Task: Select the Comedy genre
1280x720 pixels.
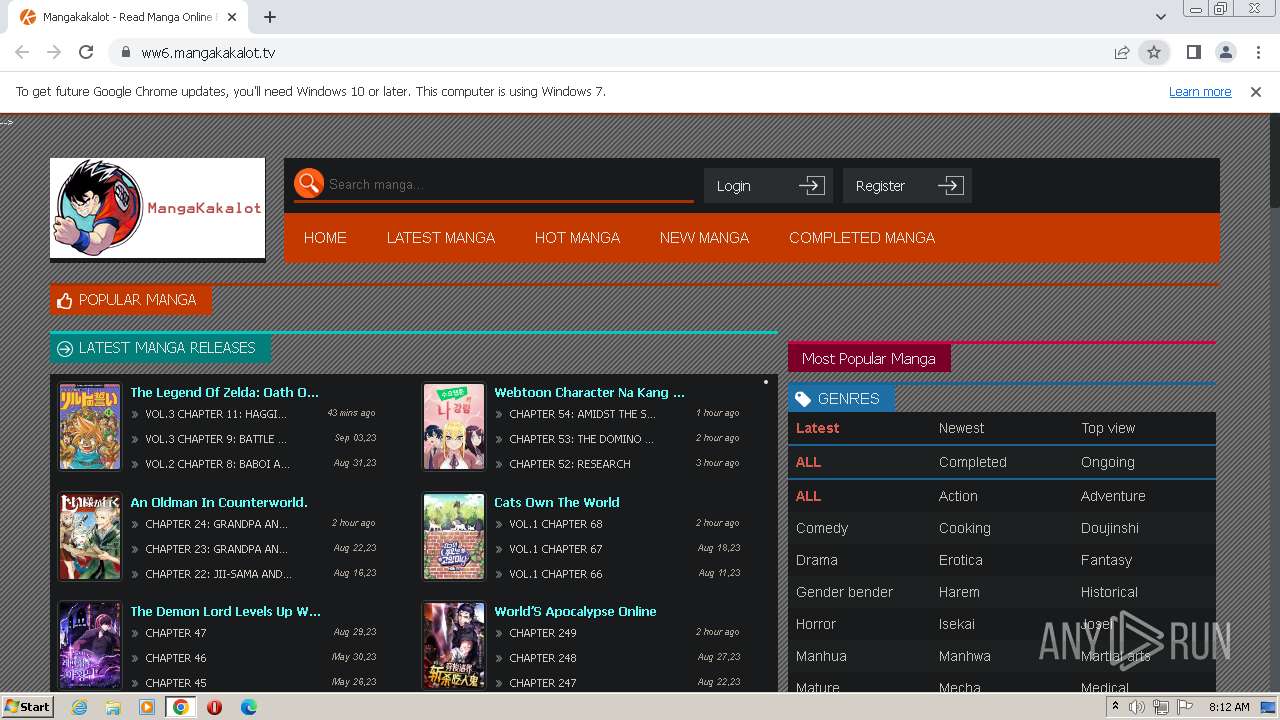Action: (822, 528)
